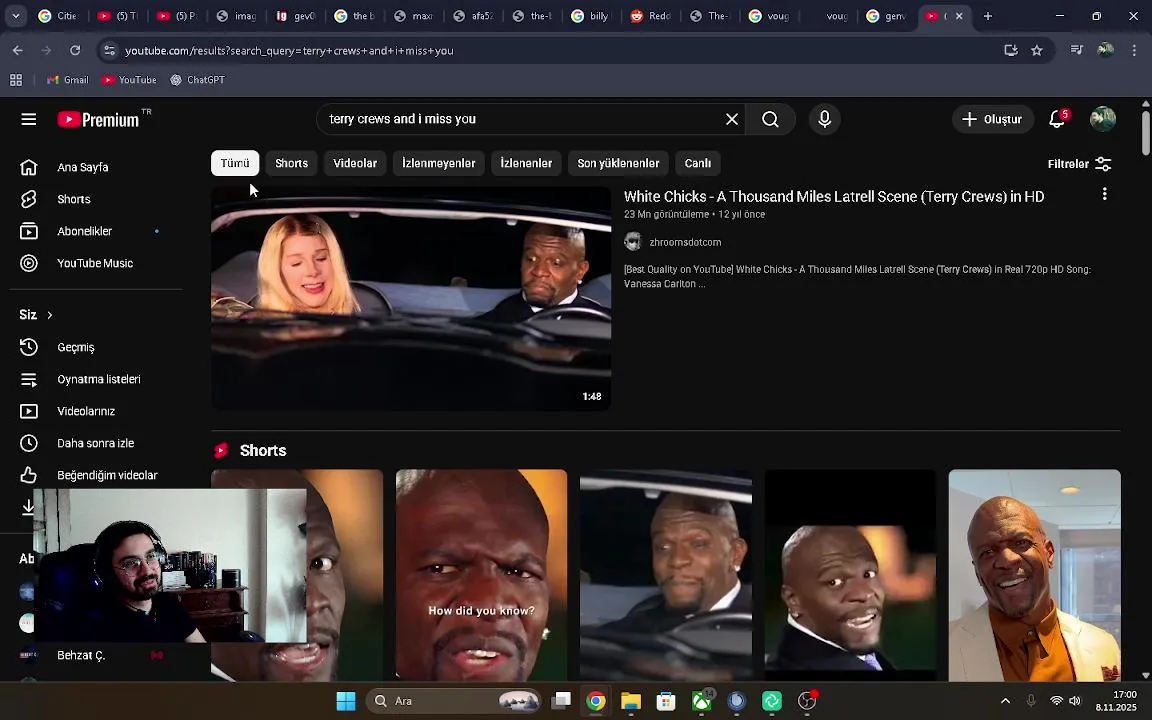The height and width of the screenshot is (720, 1152).
Task: Open a new Chrome tab
Action: 987,15
